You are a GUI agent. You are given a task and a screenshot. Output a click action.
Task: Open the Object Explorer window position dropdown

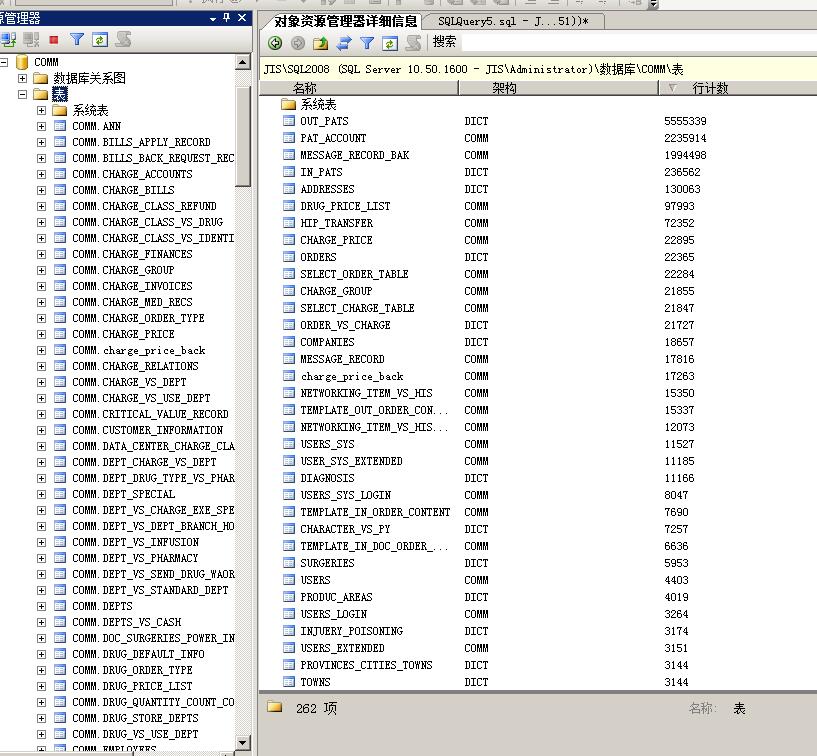point(213,19)
